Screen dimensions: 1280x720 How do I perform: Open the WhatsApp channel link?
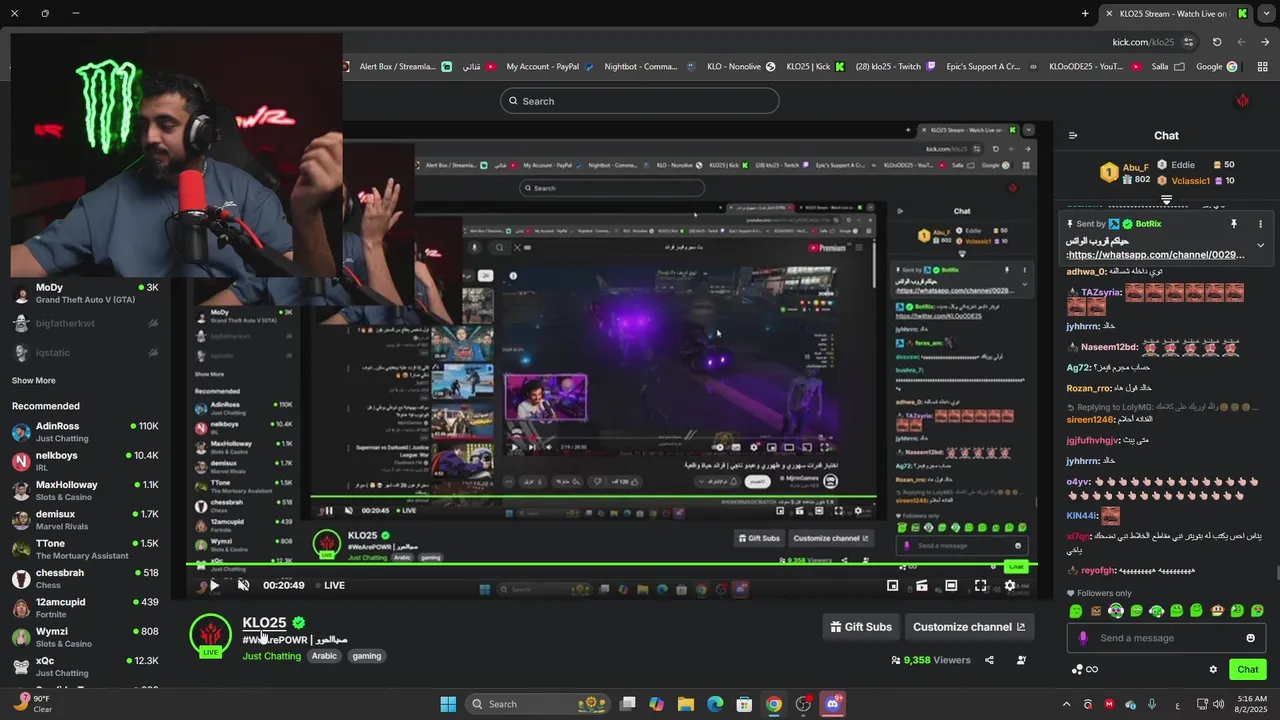[x=1156, y=255]
